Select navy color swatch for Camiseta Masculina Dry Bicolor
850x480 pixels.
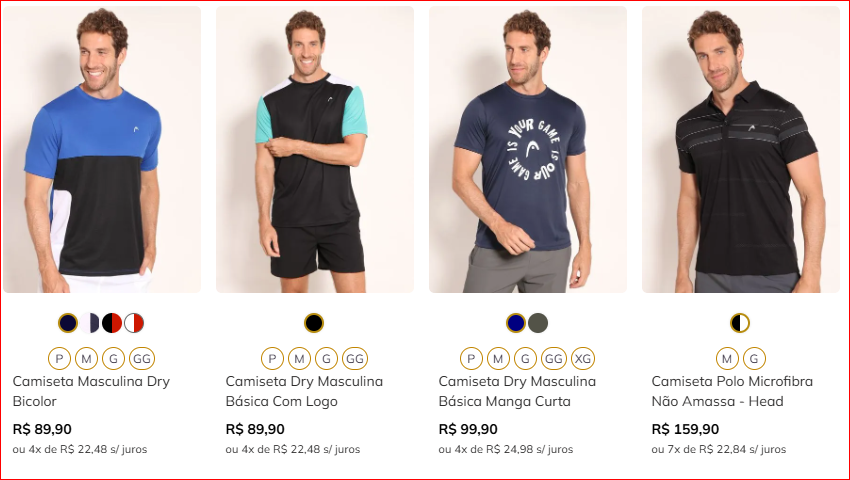[x=68, y=323]
